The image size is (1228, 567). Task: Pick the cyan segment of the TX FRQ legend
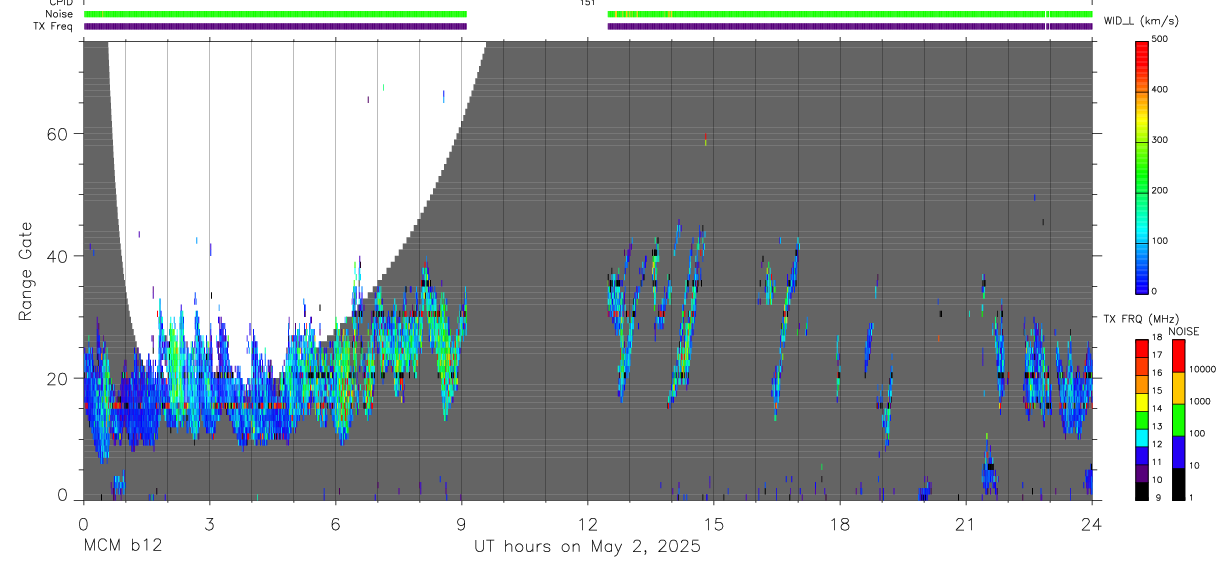point(1141,437)
